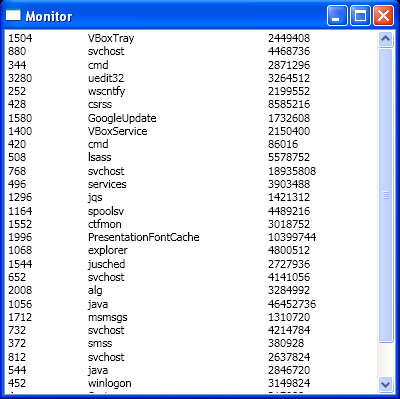Select PID 812
400x399 pixels.
17,357
